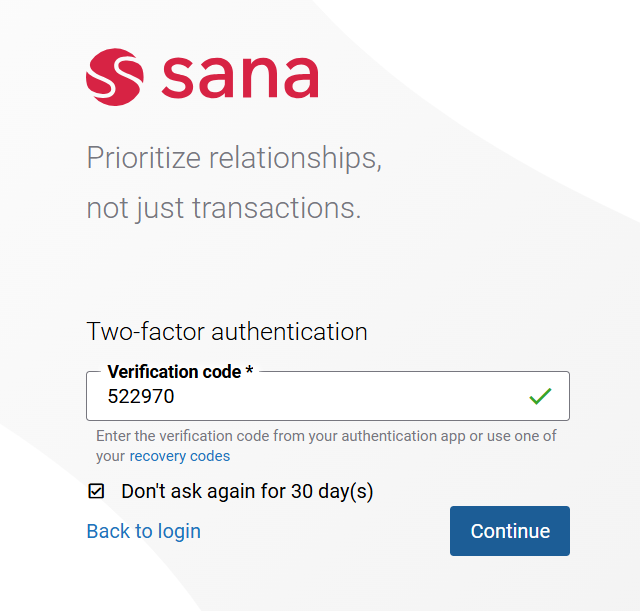Image resolution: width=640 pixels, height=611 pixels.
Task: Click the "Prioritize relationships," tagline line
Action: (x=234, y=158)
